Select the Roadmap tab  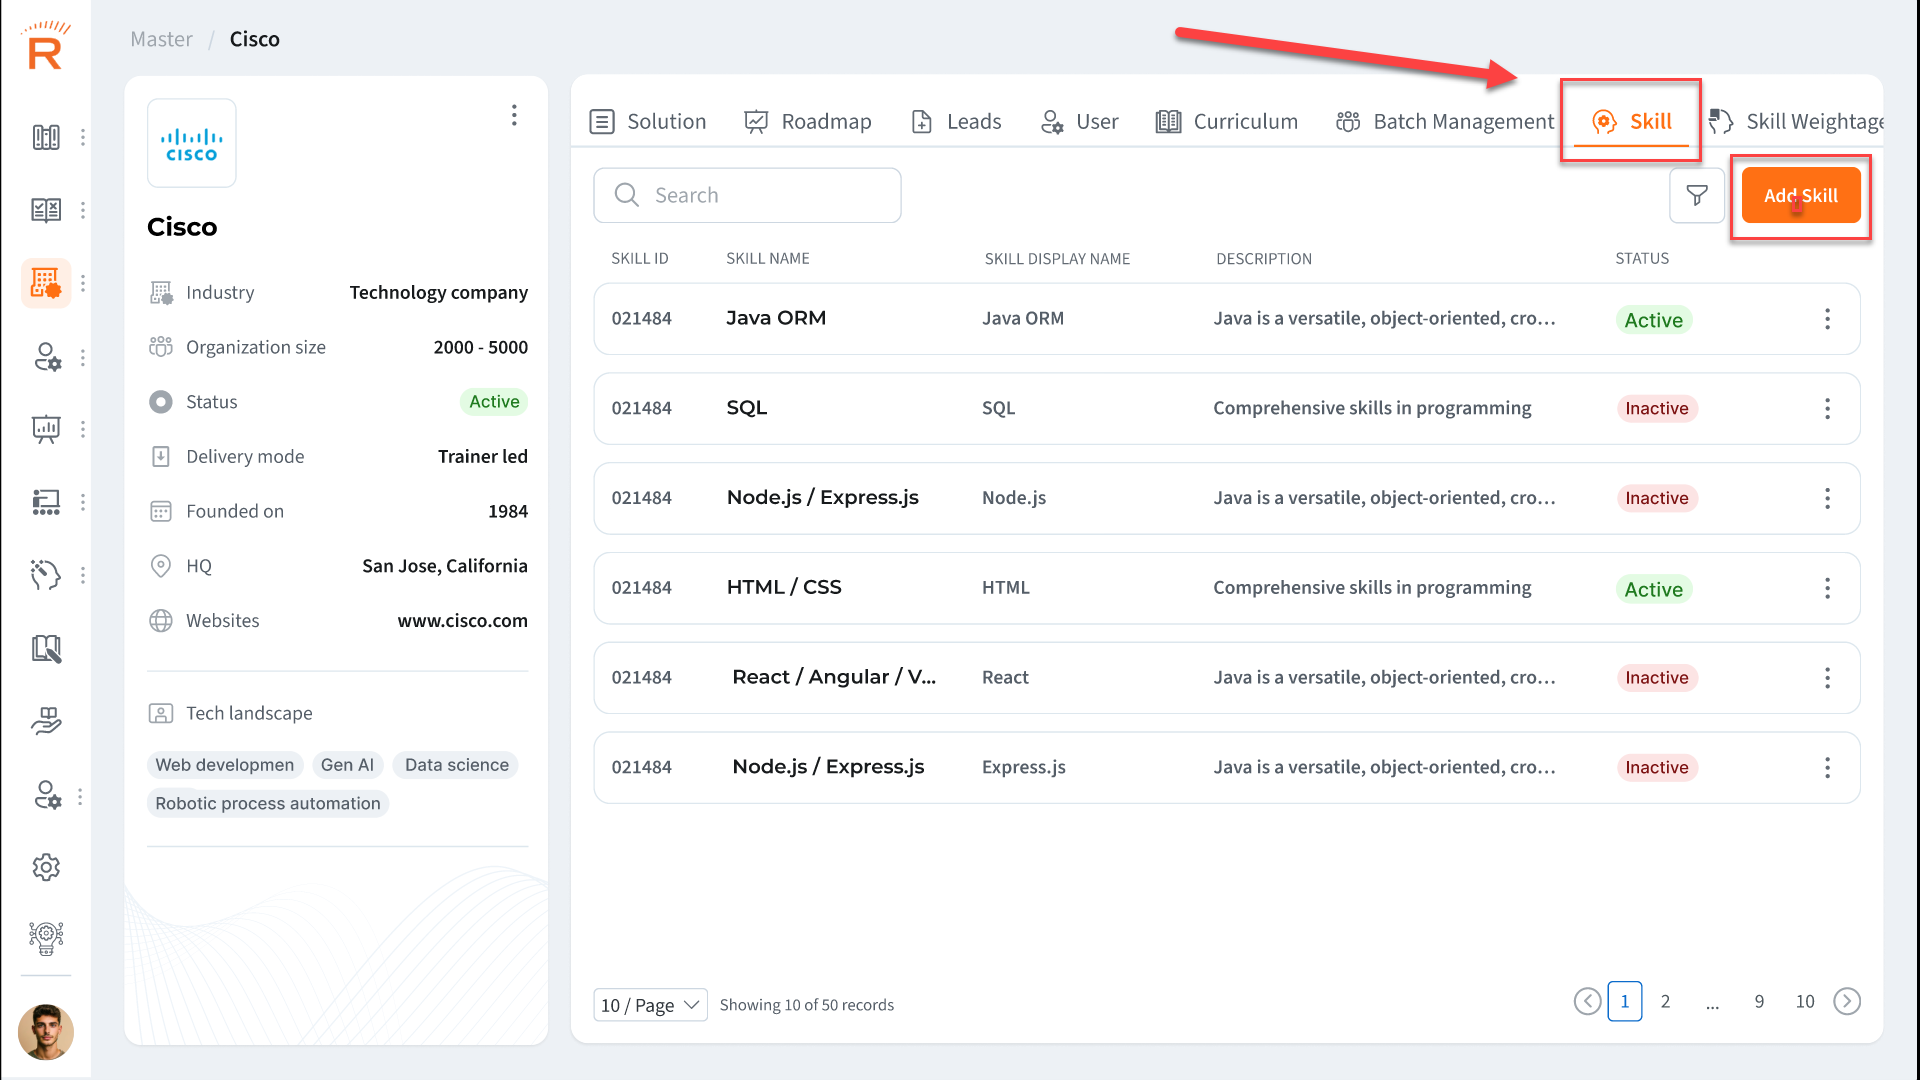(808, 121)
